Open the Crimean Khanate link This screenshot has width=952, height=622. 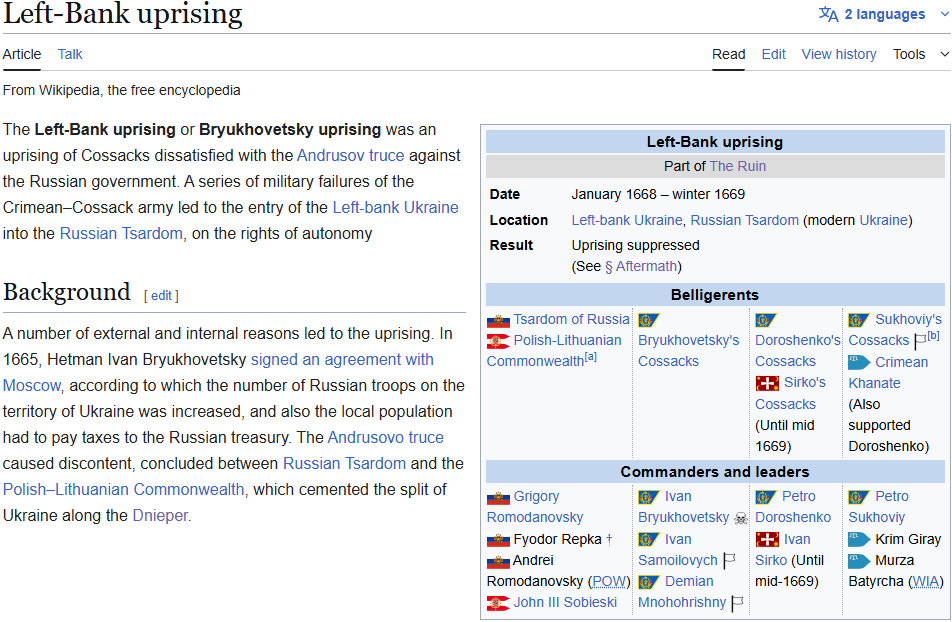[888, 373]
